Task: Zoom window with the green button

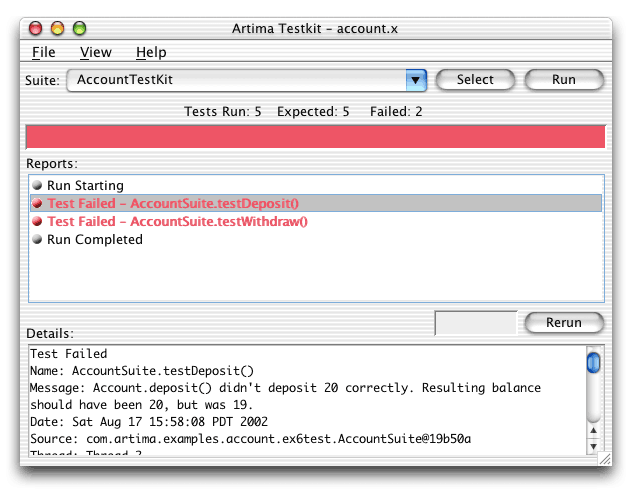Action: [80, 28]
